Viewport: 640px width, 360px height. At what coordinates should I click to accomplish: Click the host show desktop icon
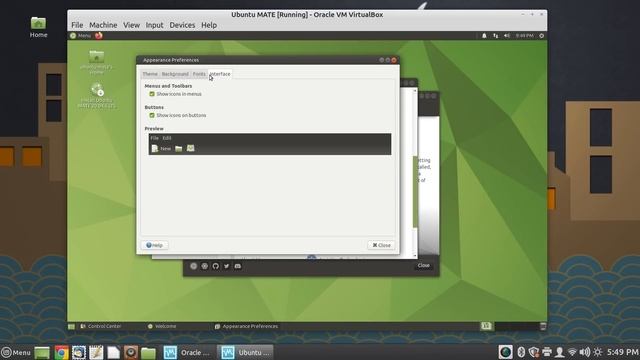pos(42,352)
